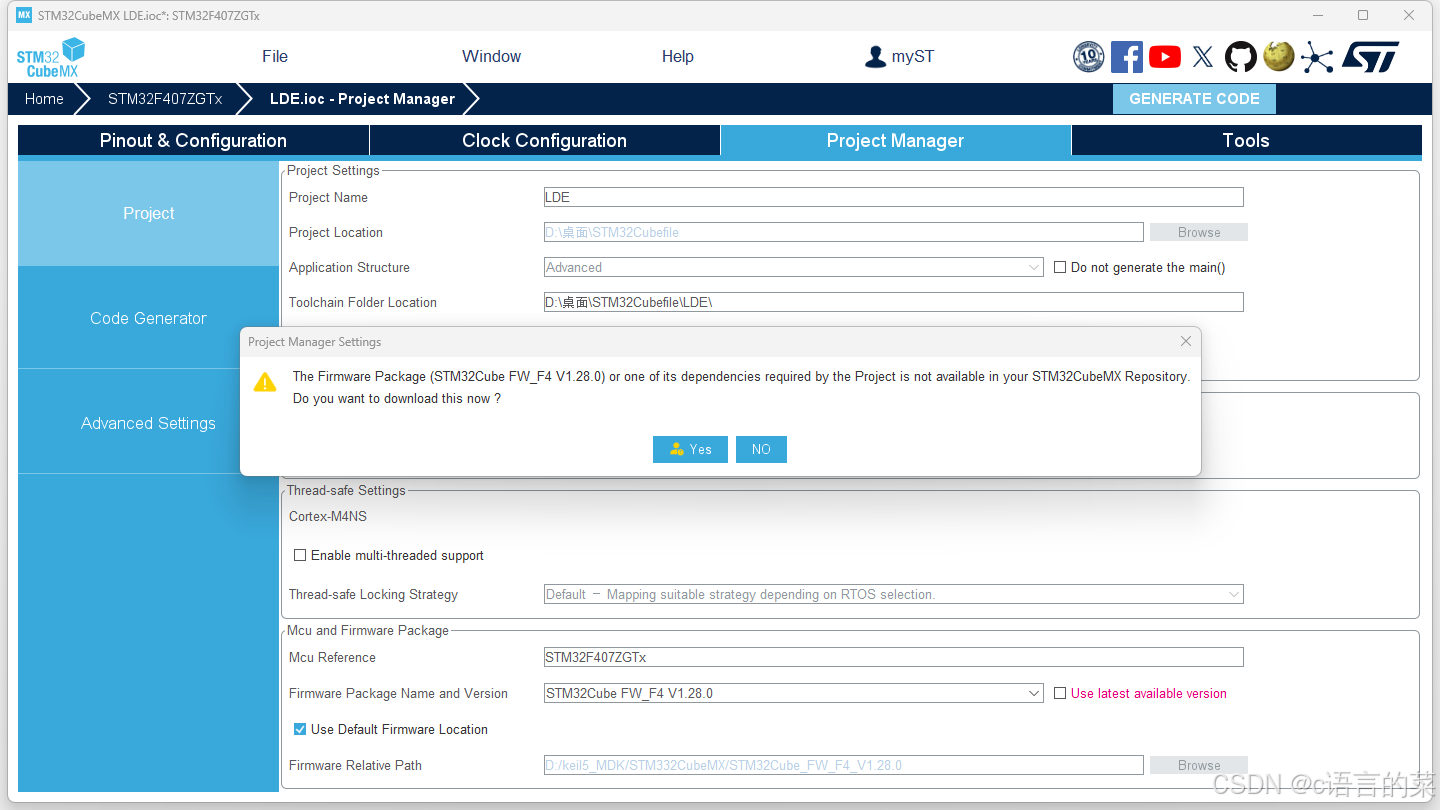1440x810 pixels.
Task: Click LDE.ioc - Project Manager breadcrumb
Action: [x=362, y=99]
